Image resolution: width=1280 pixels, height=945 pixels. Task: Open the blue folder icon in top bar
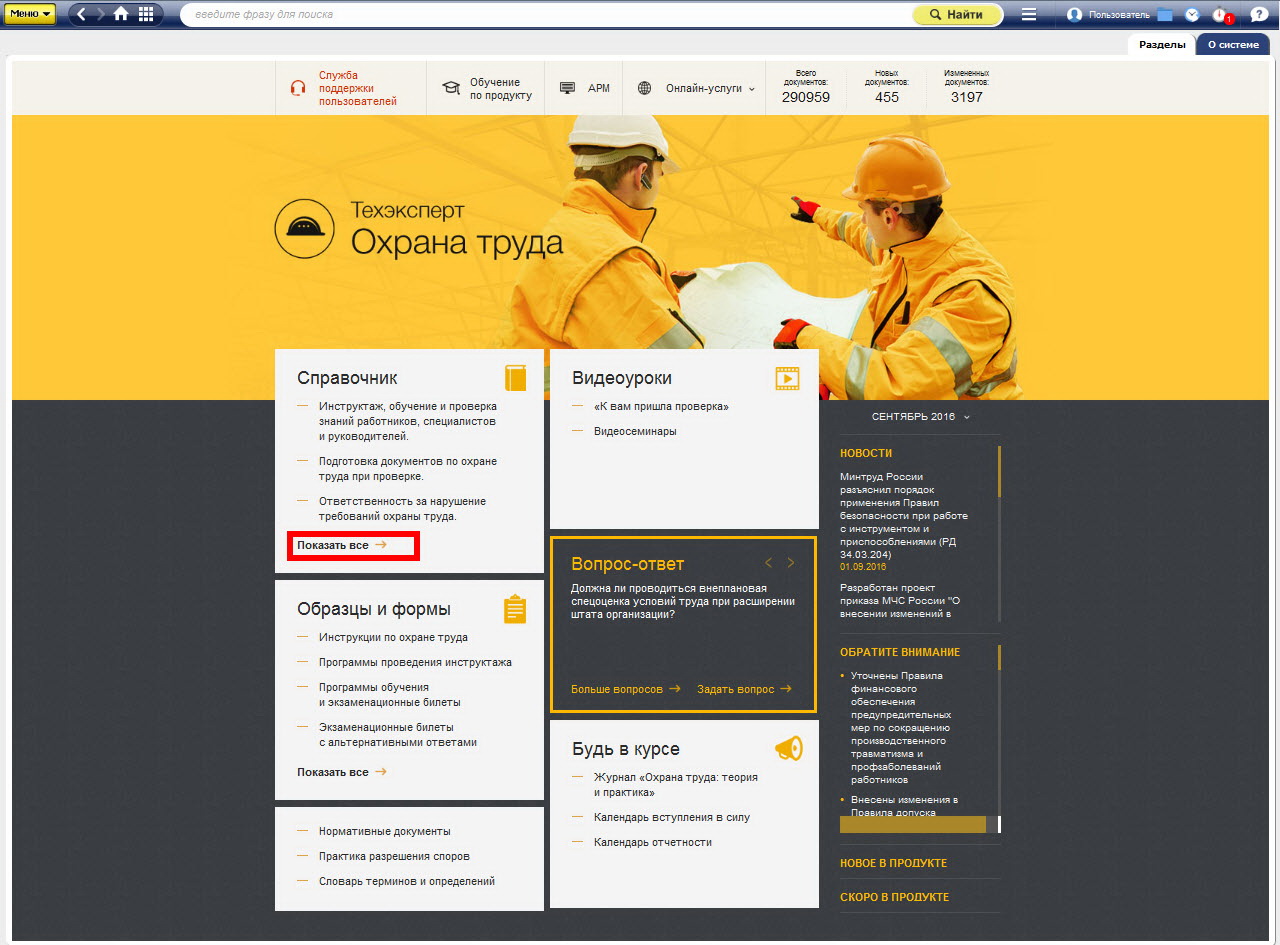click(1165, 15)
